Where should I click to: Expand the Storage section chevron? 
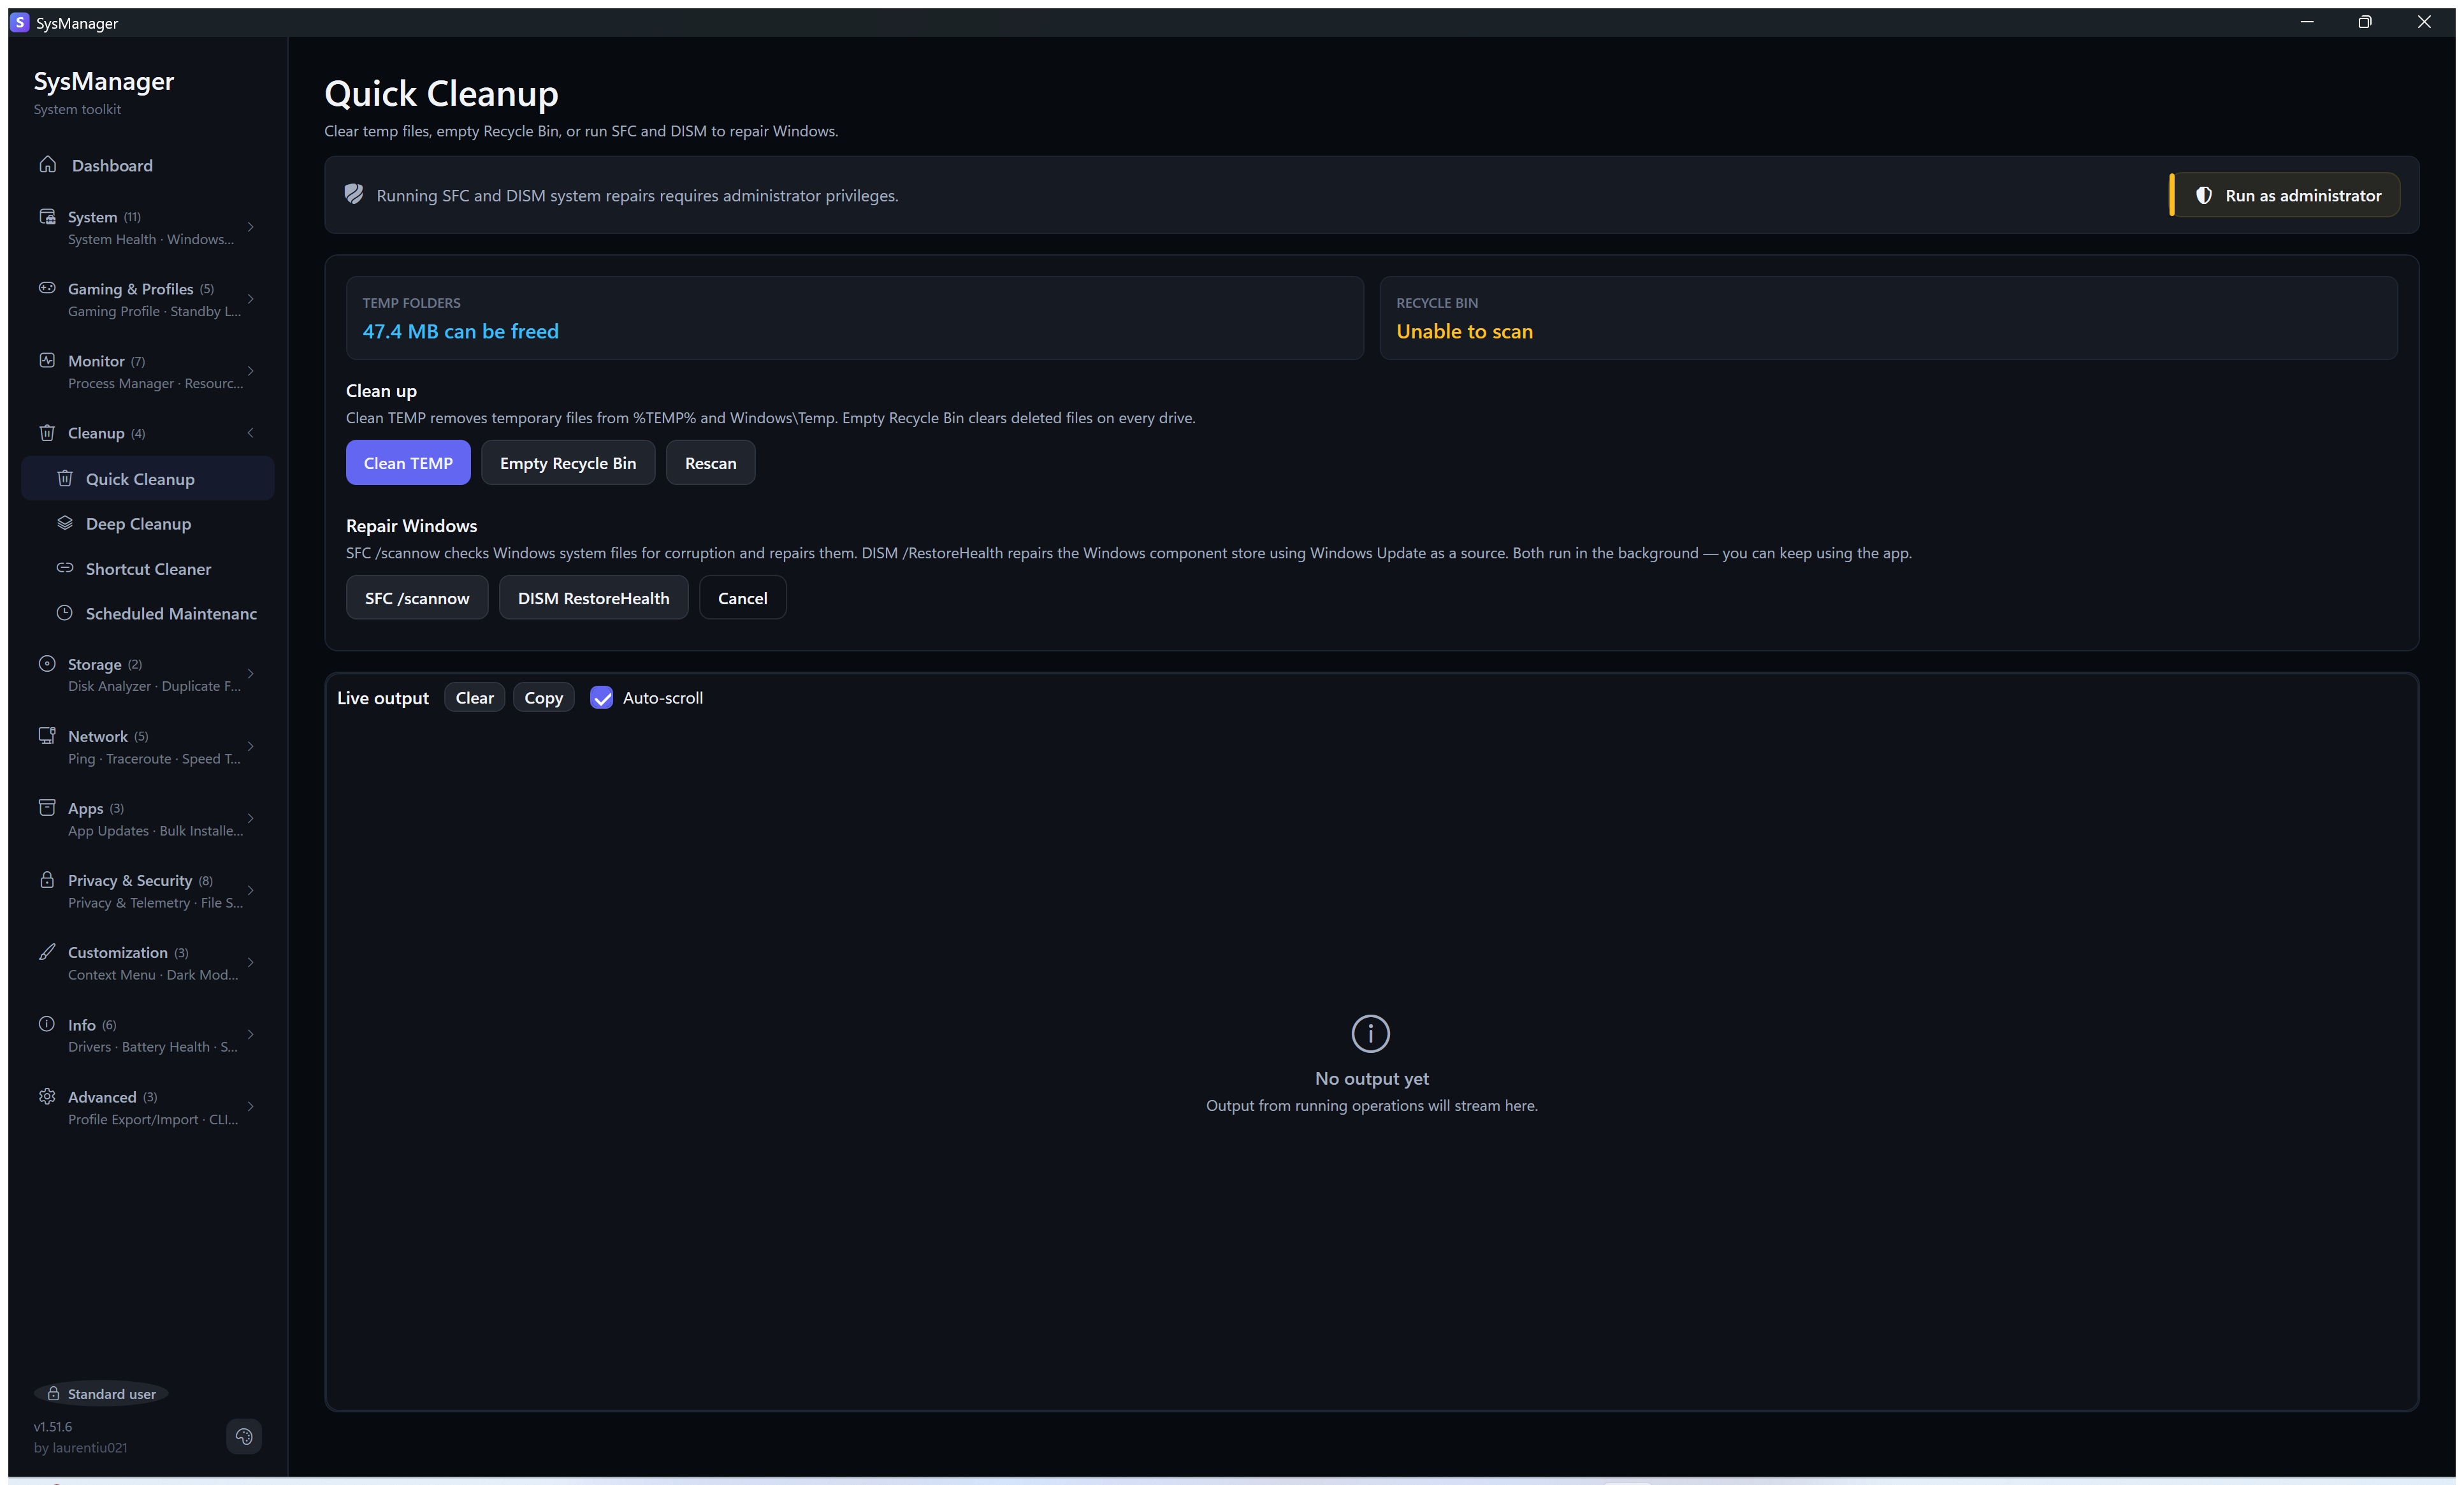251,674
